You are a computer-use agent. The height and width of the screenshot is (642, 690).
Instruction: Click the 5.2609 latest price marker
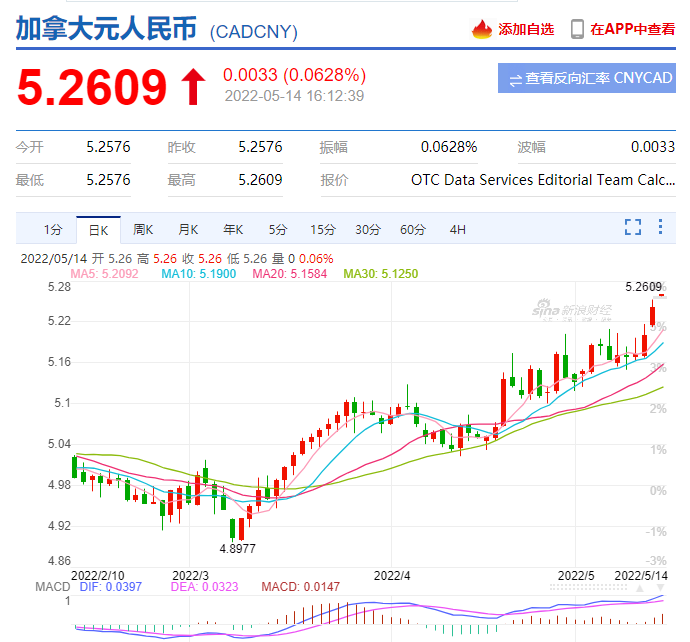(x=643, y=287)
